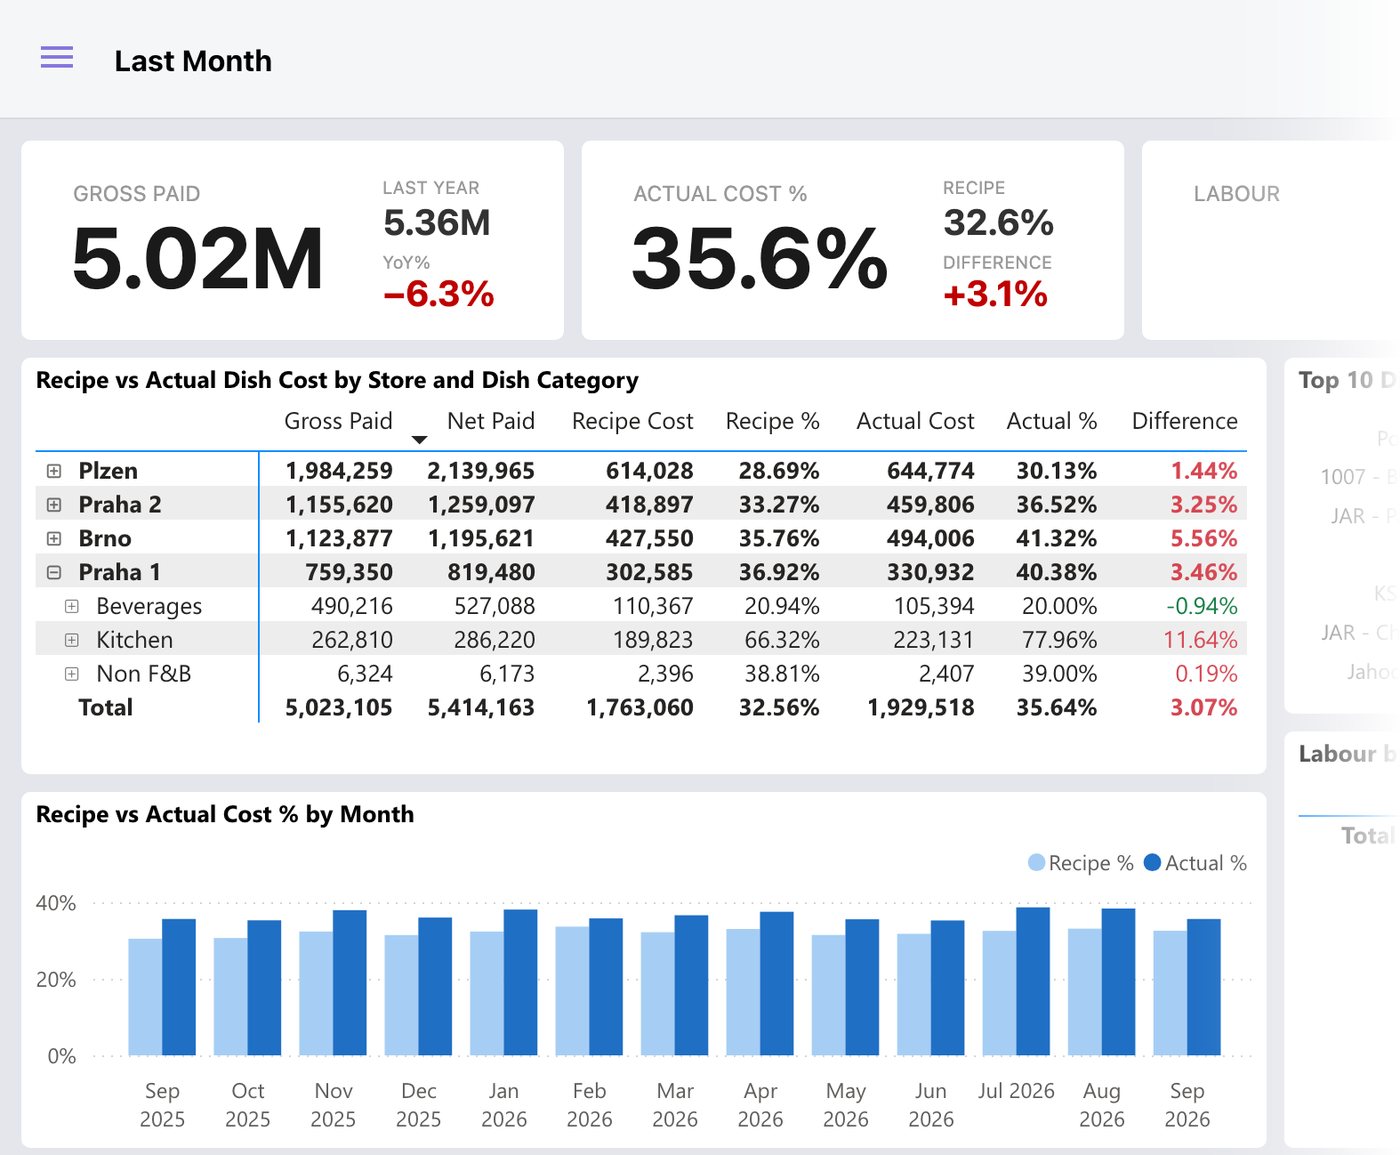The height and width of the screenshot is (1155, 1400).
Task: Click the Nov 2025 Actual % bar
Action: click(x=349, y=982)
